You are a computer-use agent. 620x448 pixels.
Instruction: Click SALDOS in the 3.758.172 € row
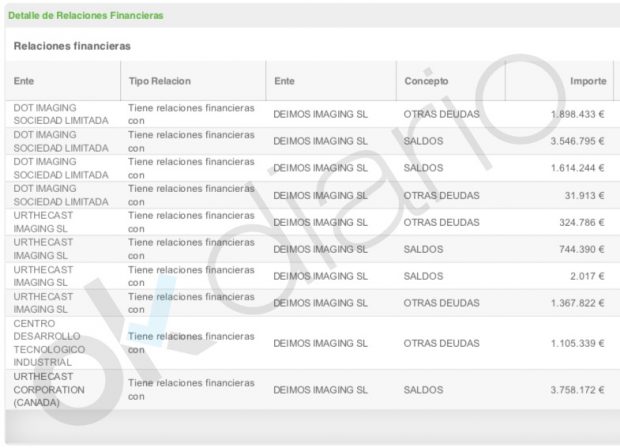tap(423, 390)
